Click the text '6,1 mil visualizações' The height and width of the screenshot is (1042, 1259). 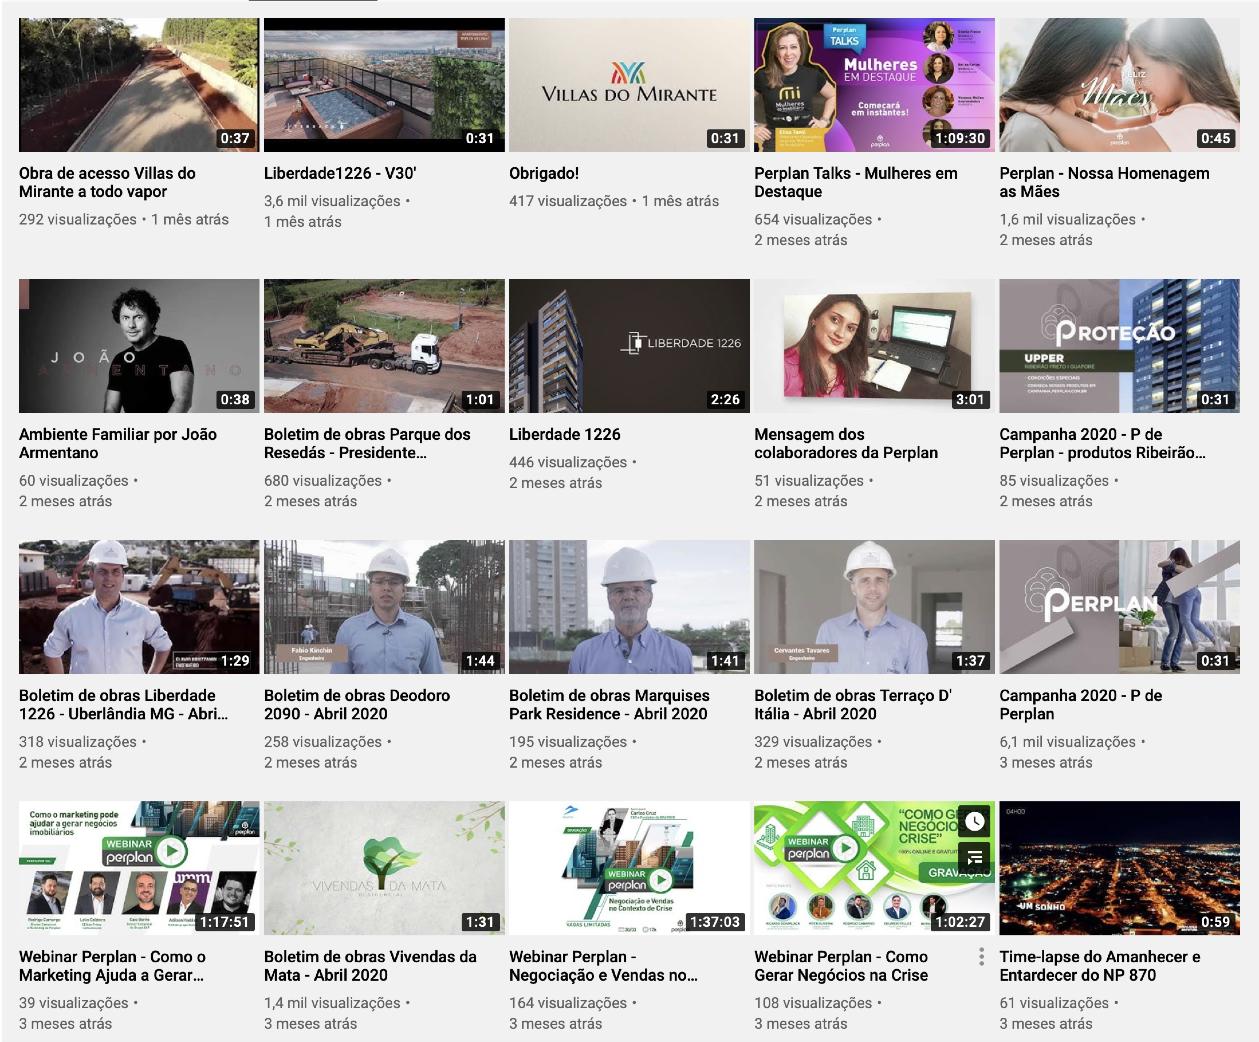pos(1067,742)
